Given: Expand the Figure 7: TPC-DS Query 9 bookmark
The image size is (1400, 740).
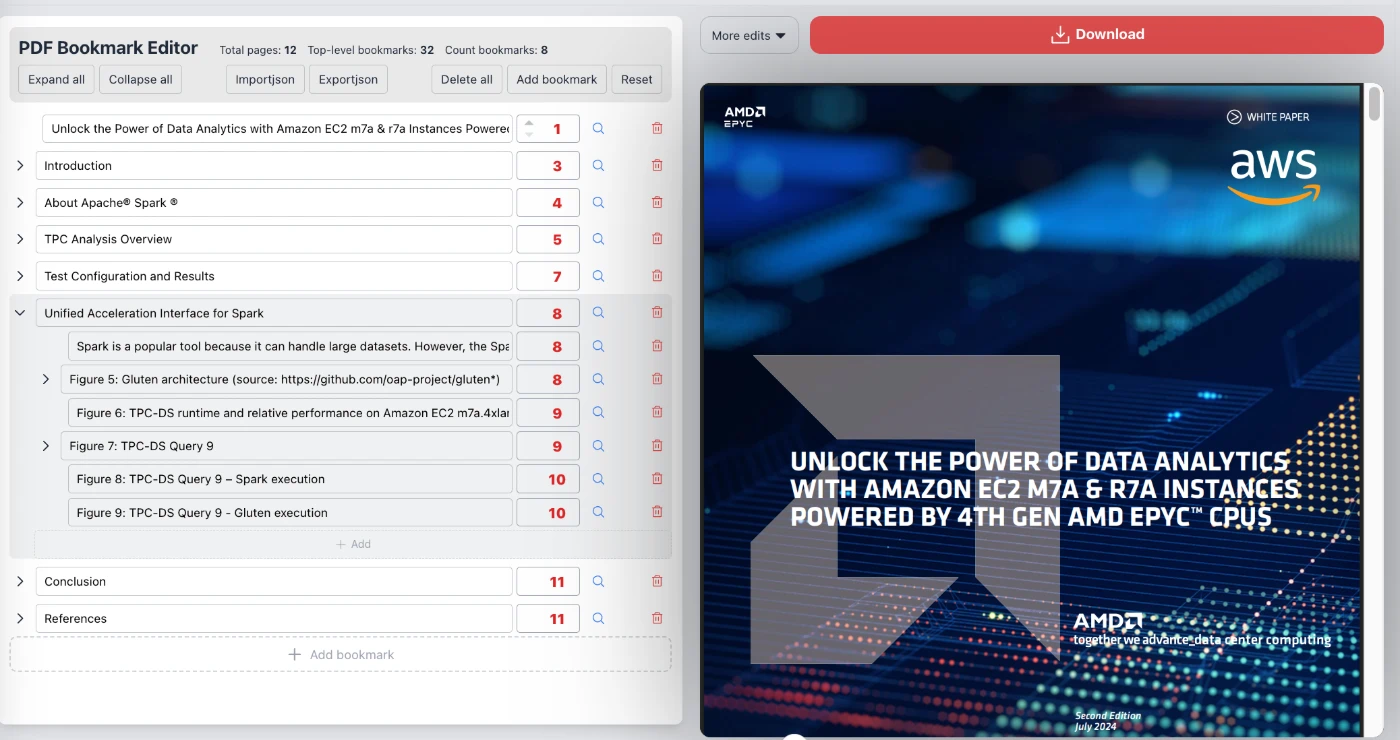Looking at the screenshot, I should 46,445.
